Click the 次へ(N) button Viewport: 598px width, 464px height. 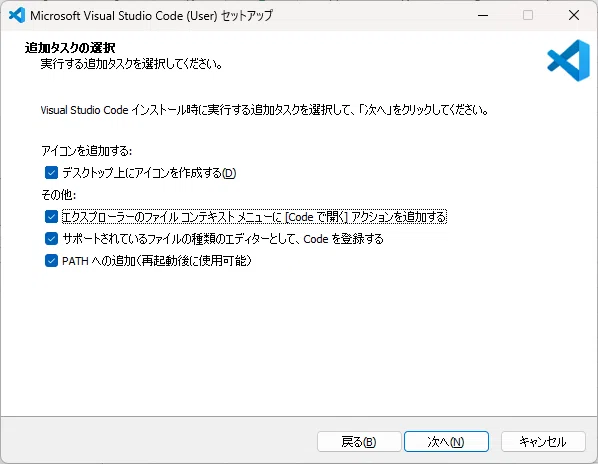pyautogui.click(x=446, y=442)
